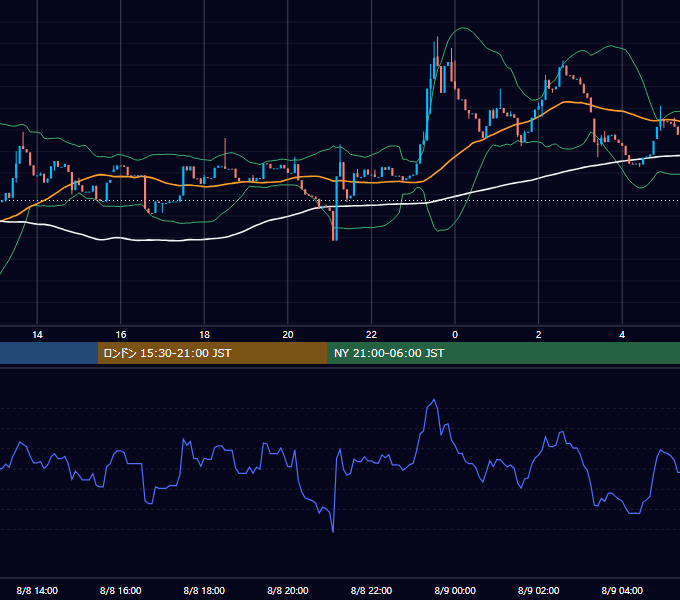Click the 8/8 20:00 oscillator time label
The image size is (680, 600).
click(288, 590)
